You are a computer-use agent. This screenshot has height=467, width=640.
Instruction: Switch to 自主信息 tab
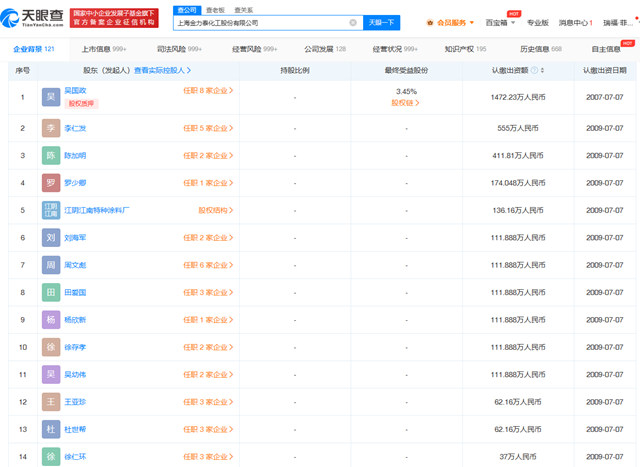pyautogui.click(x=606, y=49)
